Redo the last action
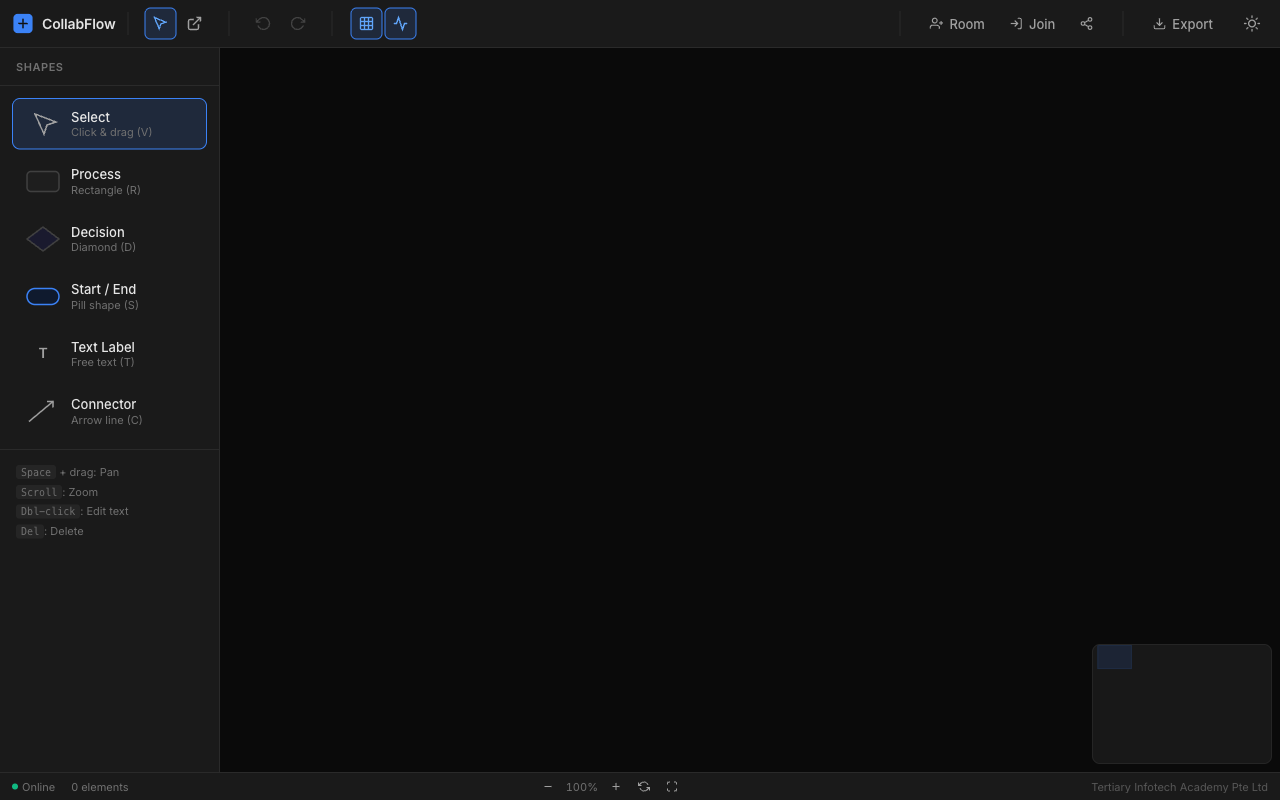 click(298, 24)
